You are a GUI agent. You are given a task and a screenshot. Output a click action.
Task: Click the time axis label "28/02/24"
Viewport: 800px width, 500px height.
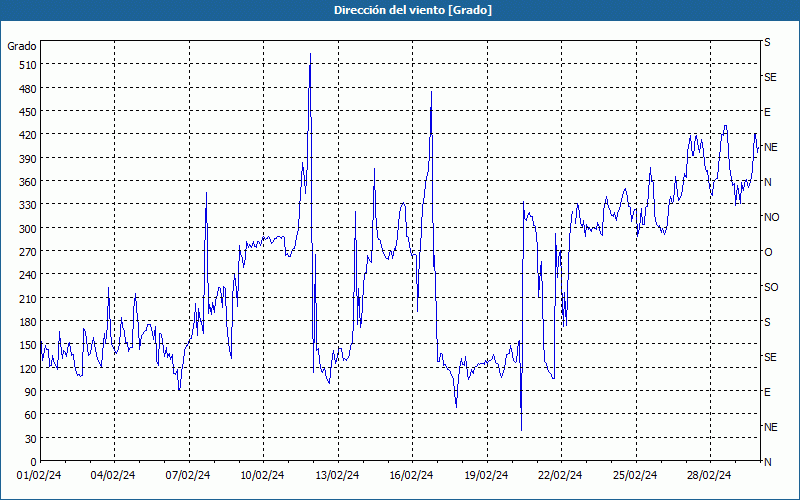pyautogui.click(x=709, y=476)
